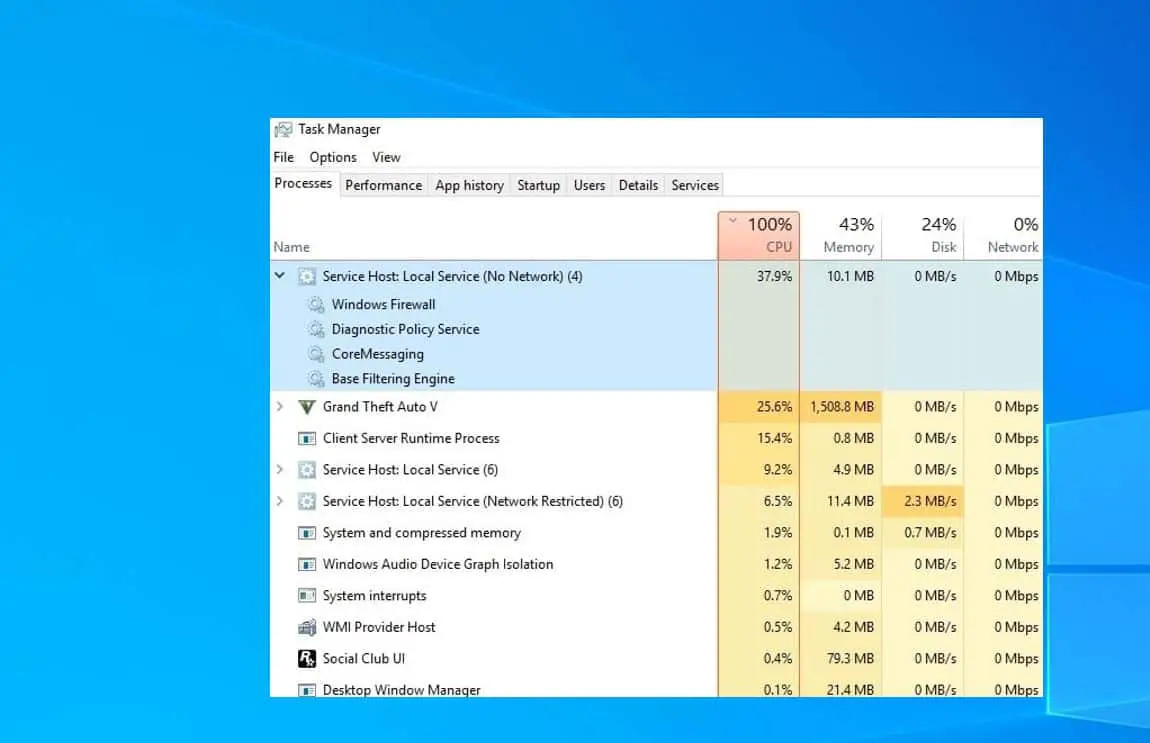The height and width of the screenshot is (743, 1150).
Task: Click the Diagnostic Policy Service gear icon
Action: (316, 329)
